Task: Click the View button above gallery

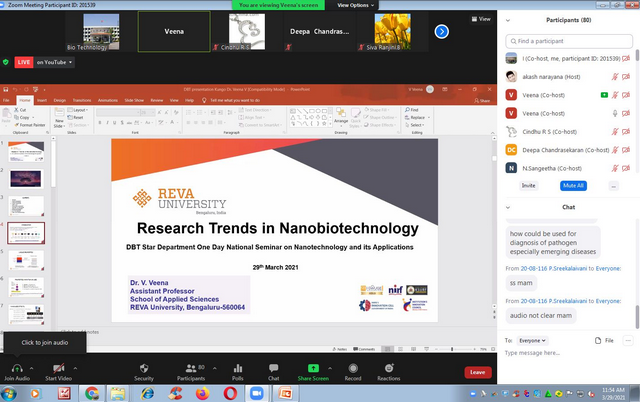Action: (481, 19)
